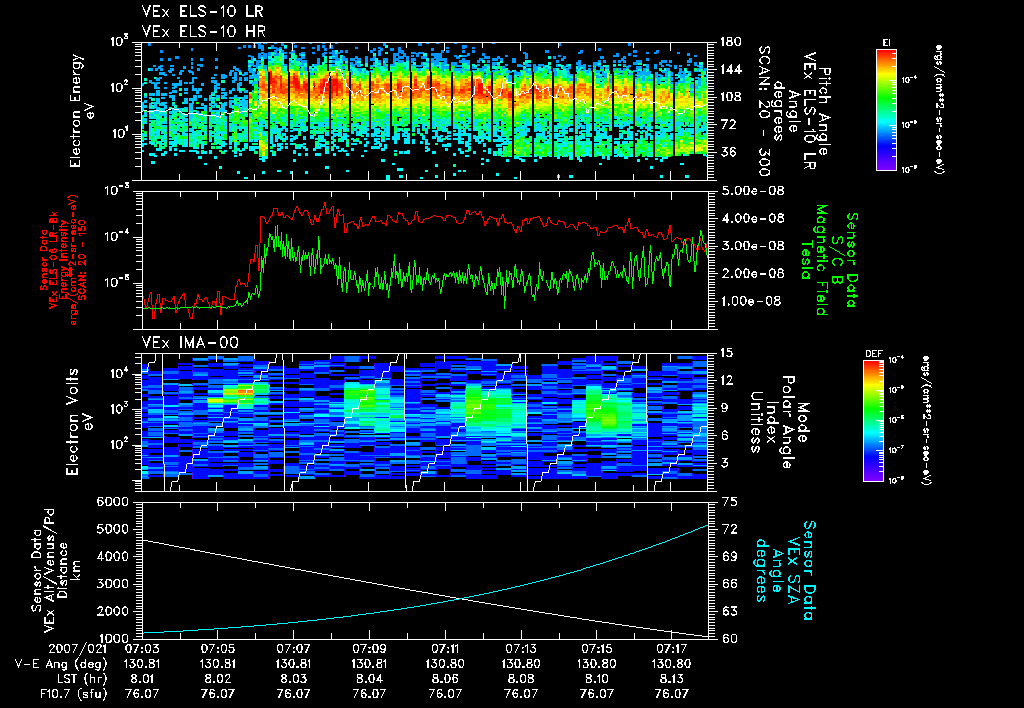The height and width of the screenshot is (708, 1024).
Task: Select the 60 degree SZA tick label
Action: [730, 638]
